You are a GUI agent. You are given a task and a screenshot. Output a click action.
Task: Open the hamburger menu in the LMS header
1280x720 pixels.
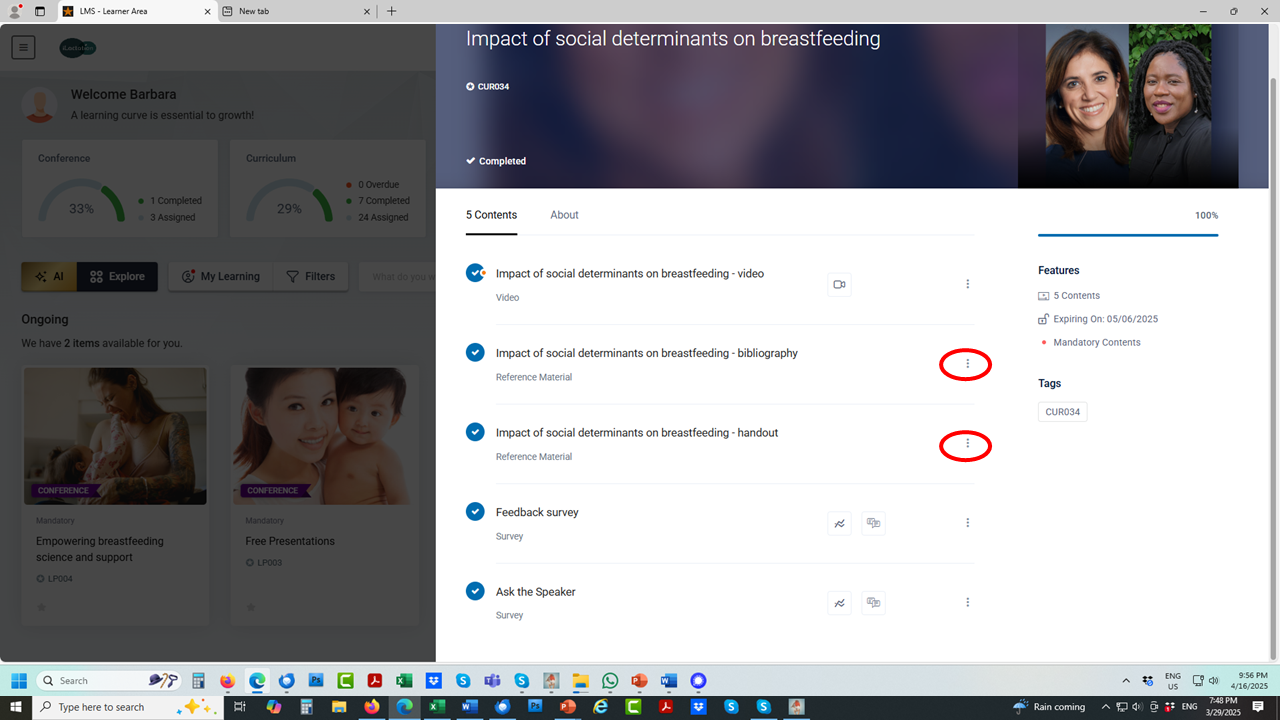[x=23, y=47]
